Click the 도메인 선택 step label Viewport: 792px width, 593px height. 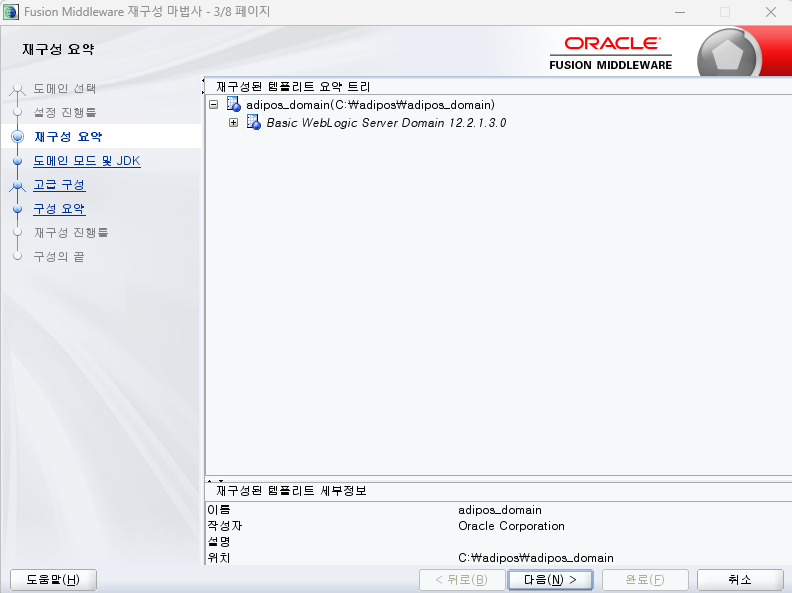point(65,89)
